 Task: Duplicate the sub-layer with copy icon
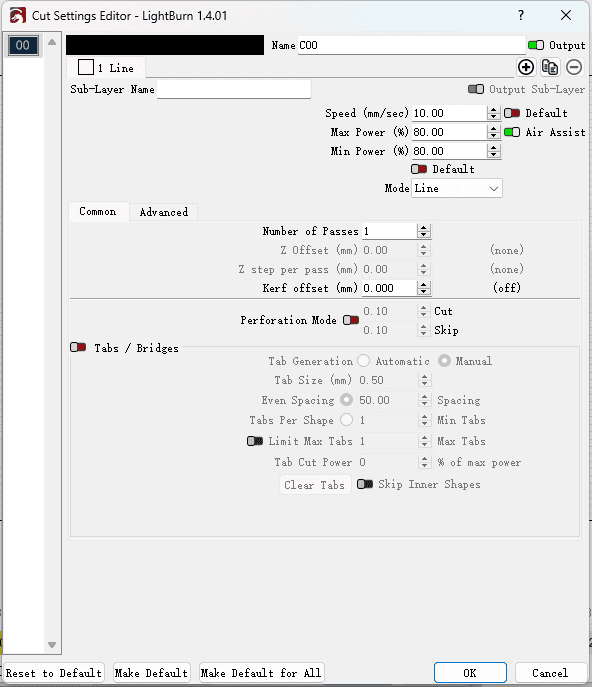(550, 67)
